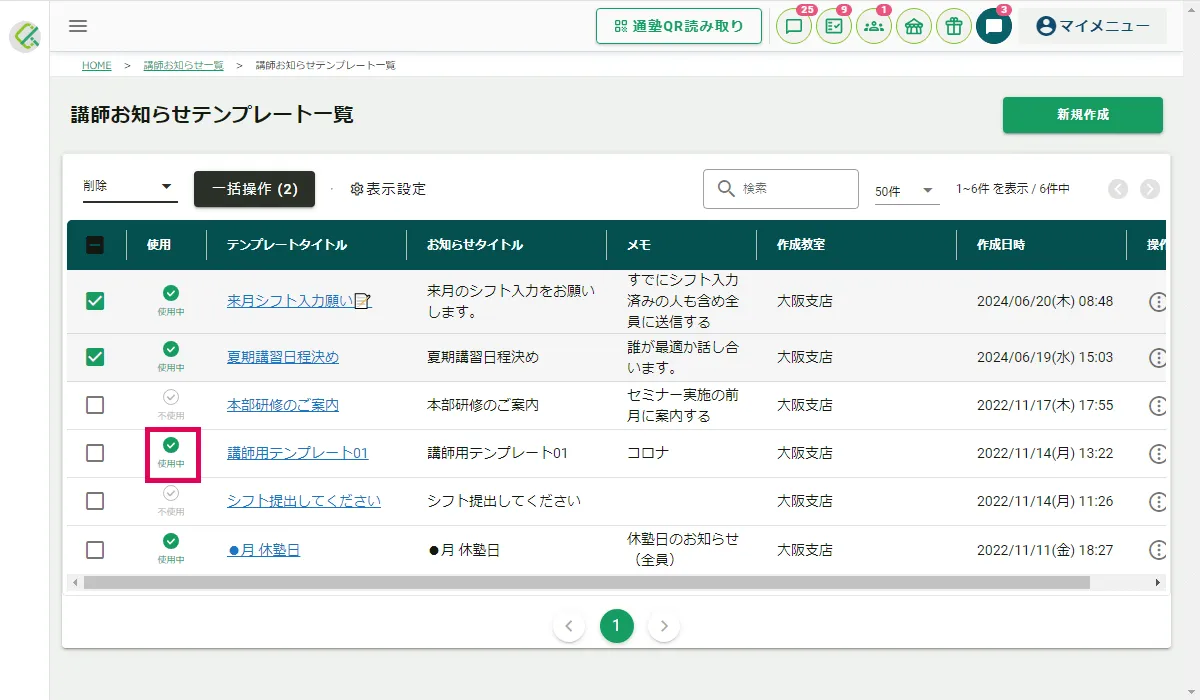The image size is (1200, 700).
Task: Go to 講師お知らせ一覧 breadcrumb
Action: pos(183,65)
